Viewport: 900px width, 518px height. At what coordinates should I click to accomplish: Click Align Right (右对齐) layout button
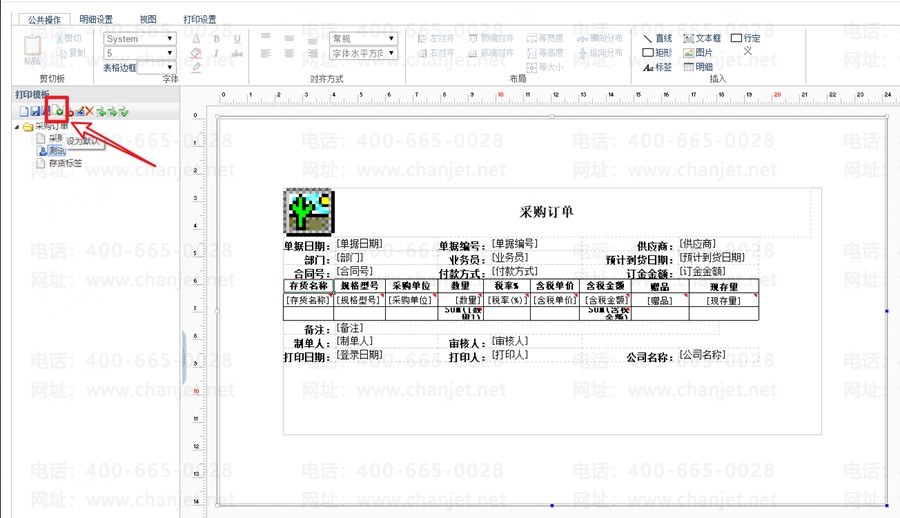coord(436,53)
